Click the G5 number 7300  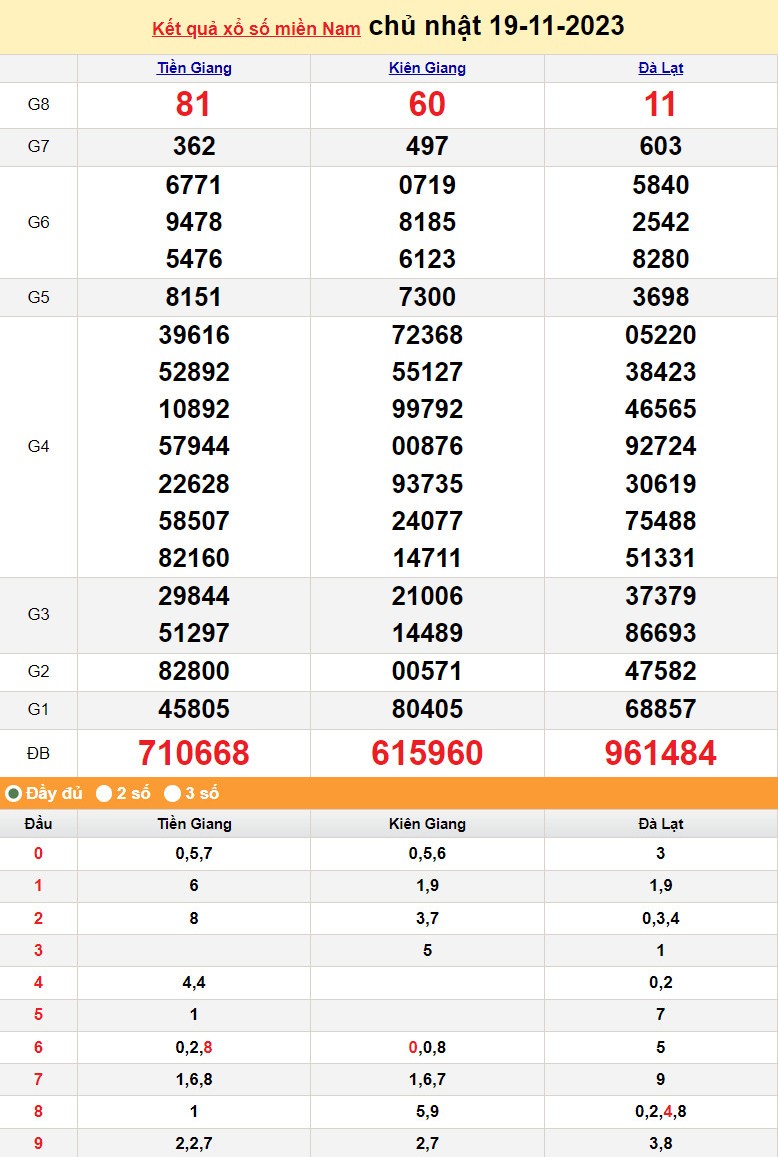[427, 297]
